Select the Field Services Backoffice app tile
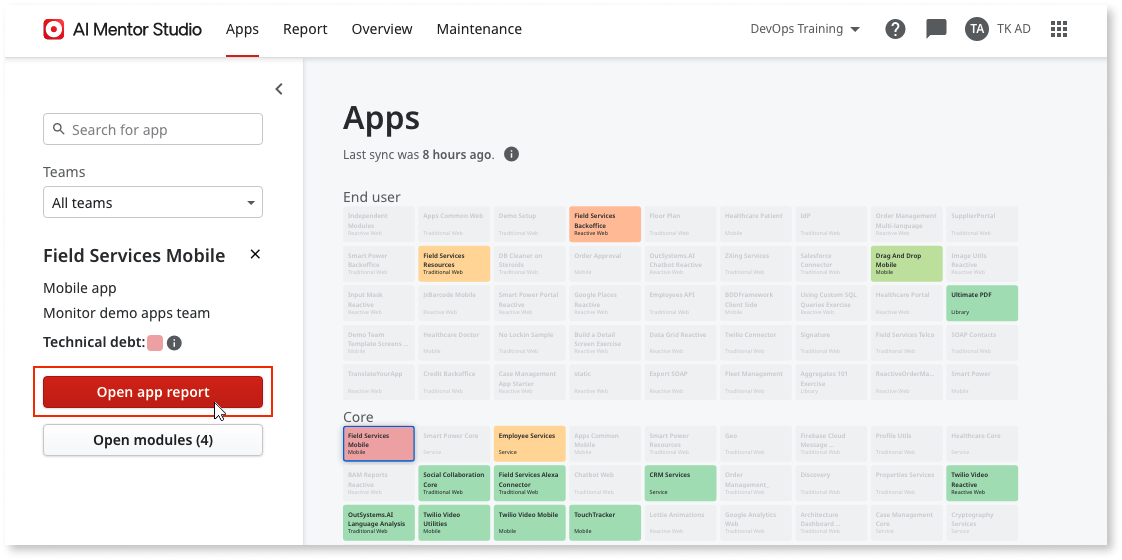Screen dimensions: 1122x560 (x=605, y=224)
